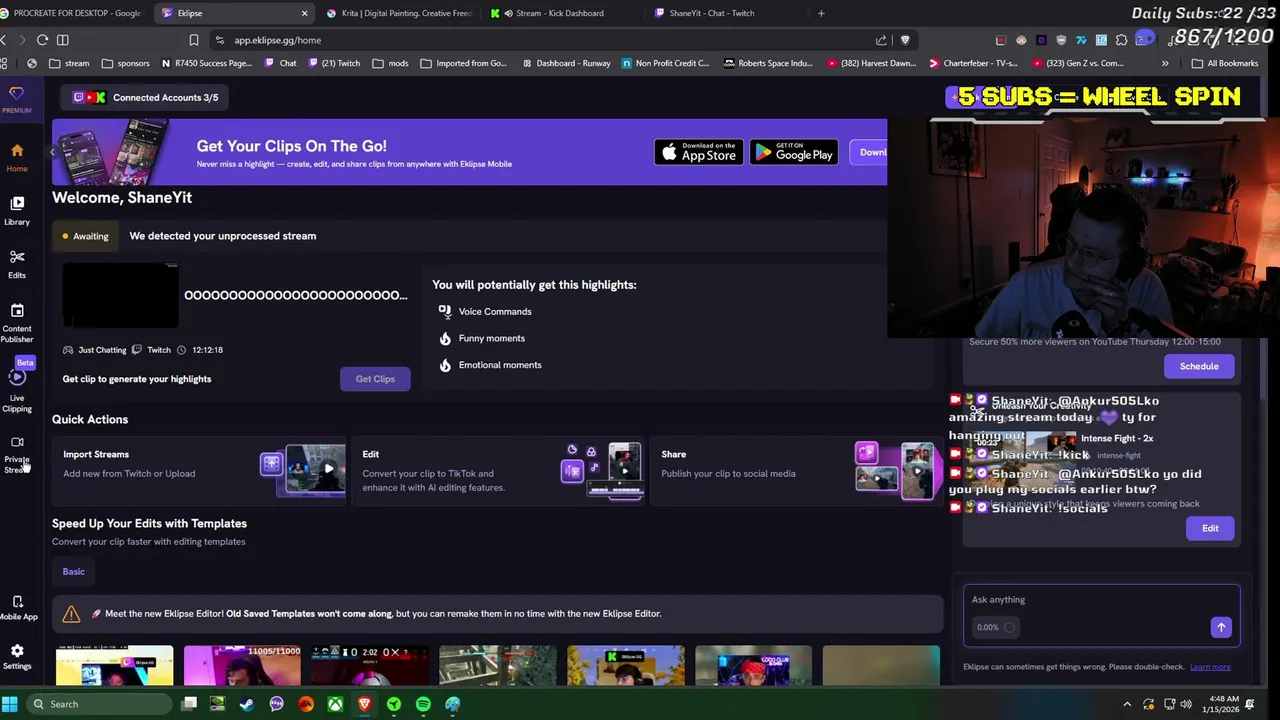Screen dimensions: 1280x720
Task: Show hidden system tray icons
Action: tap(1127, 704)
